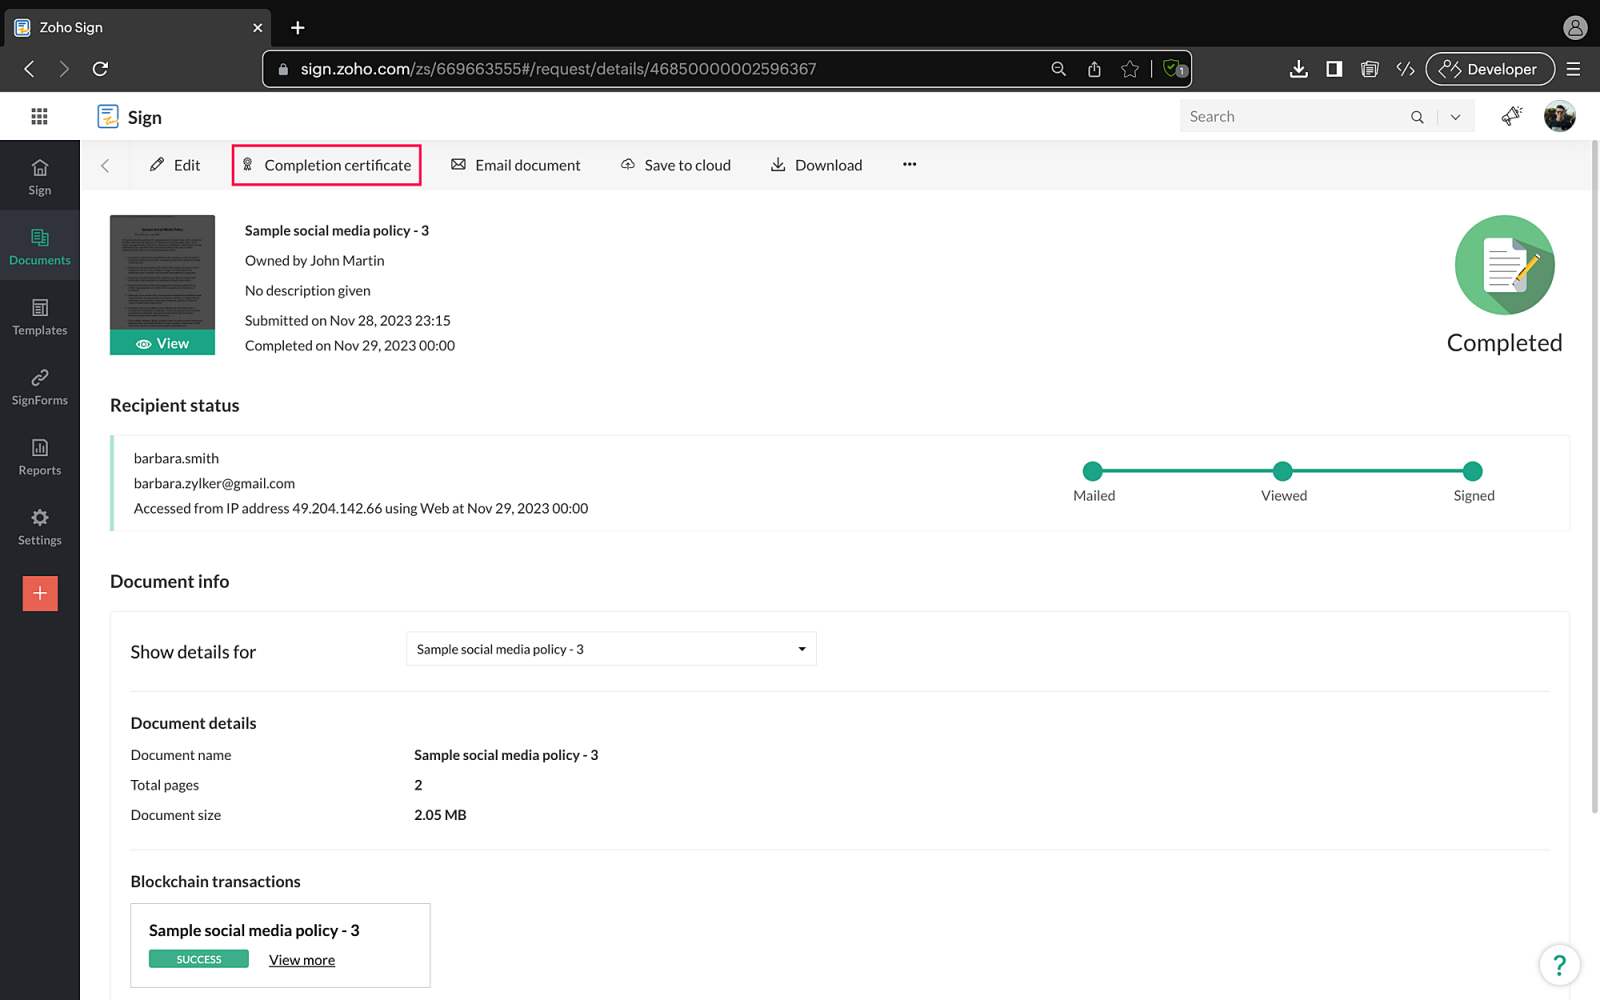
Task: Click the red plus create button
Action: pyautogui.click(x=40, y=593)
